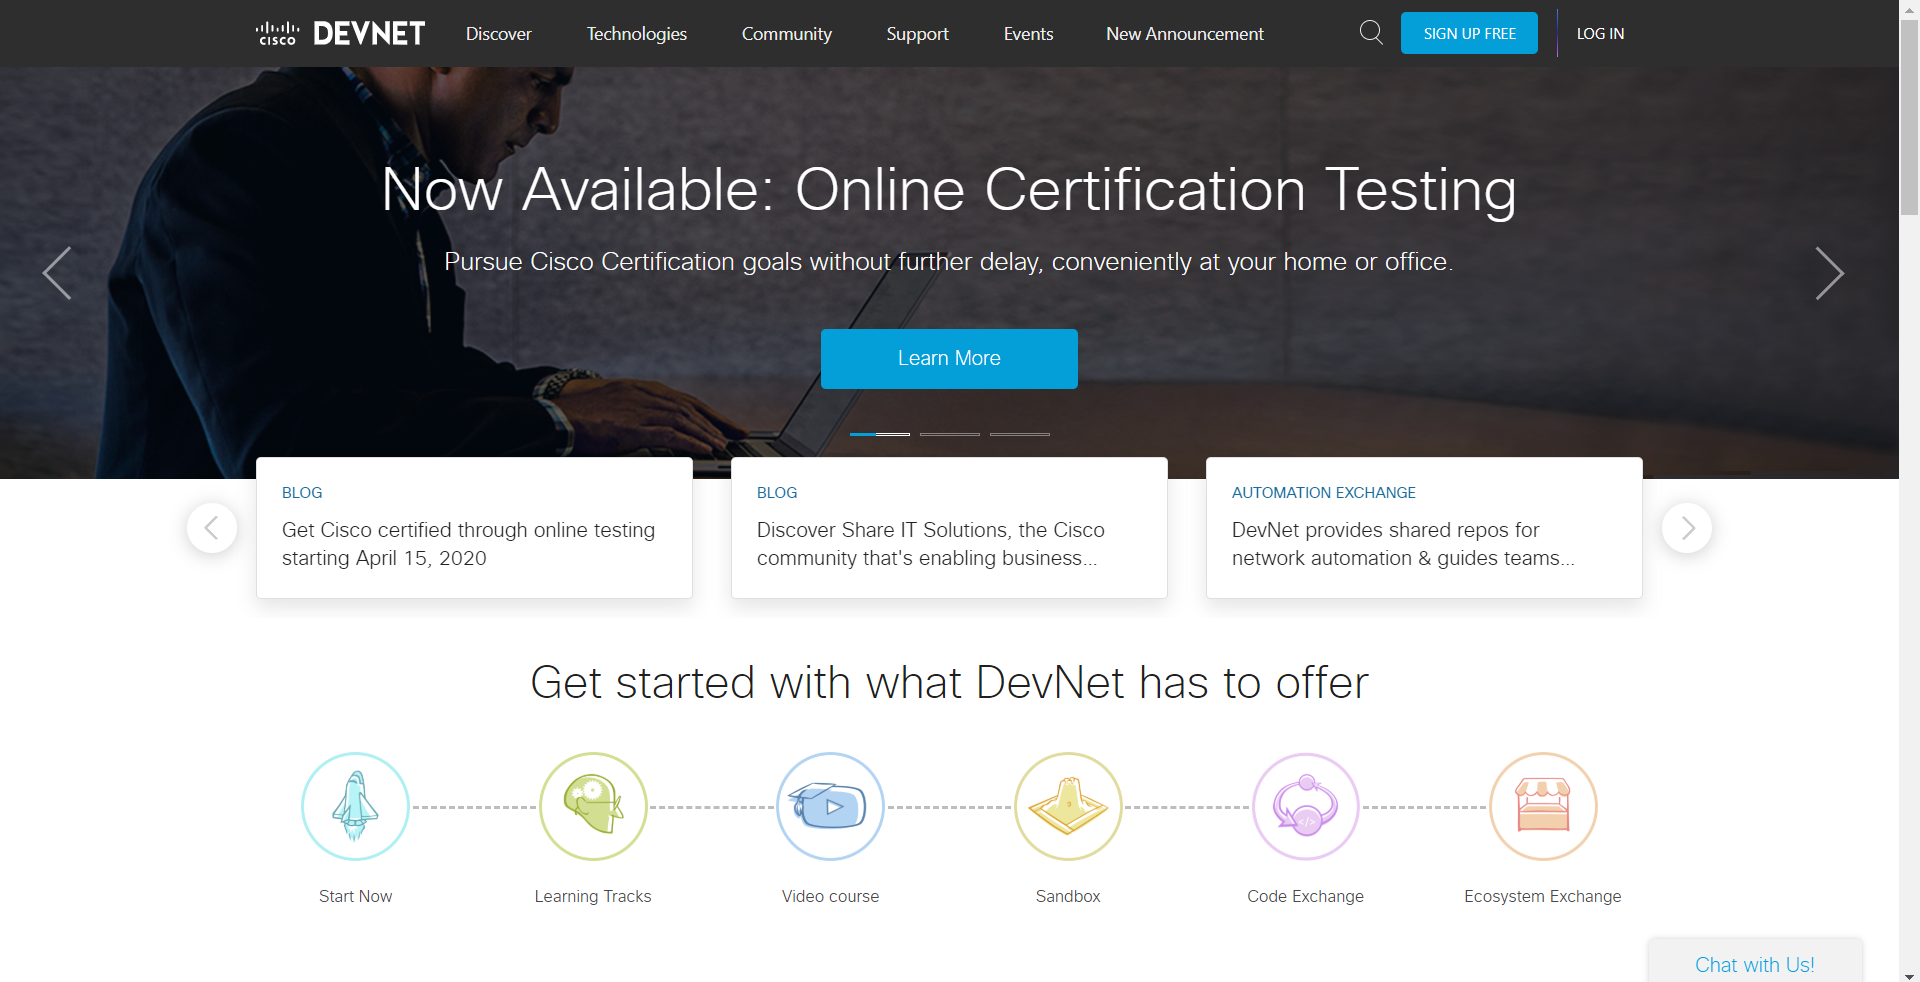Select the first carousel indicator dot
The image size is (1920, 982).
click(879, 434)
